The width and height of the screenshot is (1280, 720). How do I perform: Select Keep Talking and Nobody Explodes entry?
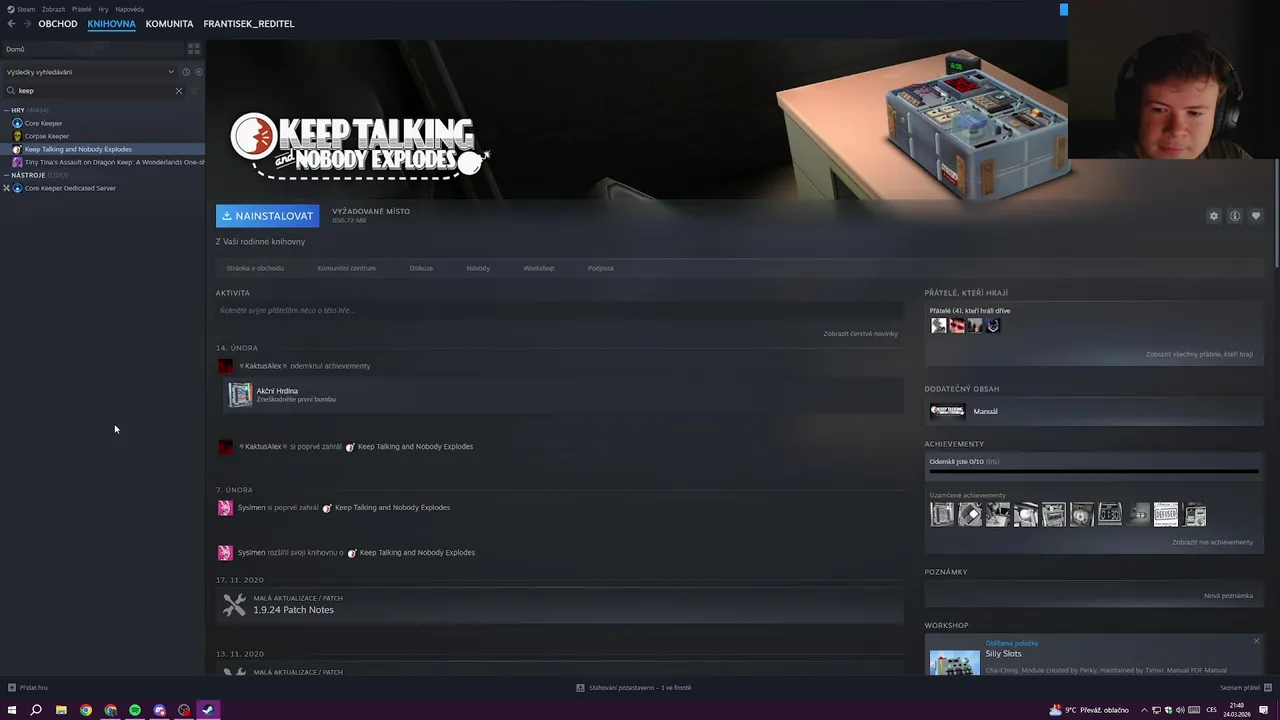(104, 149)
